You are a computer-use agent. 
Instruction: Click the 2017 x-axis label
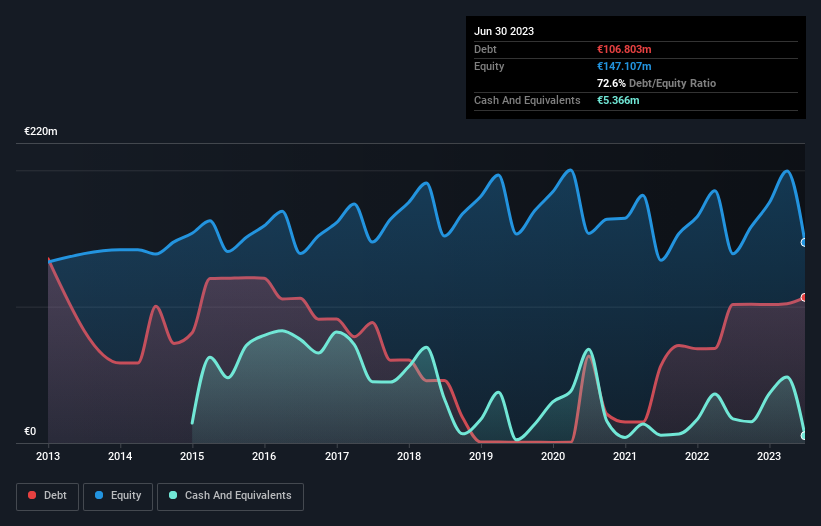[x=337, y=456]
